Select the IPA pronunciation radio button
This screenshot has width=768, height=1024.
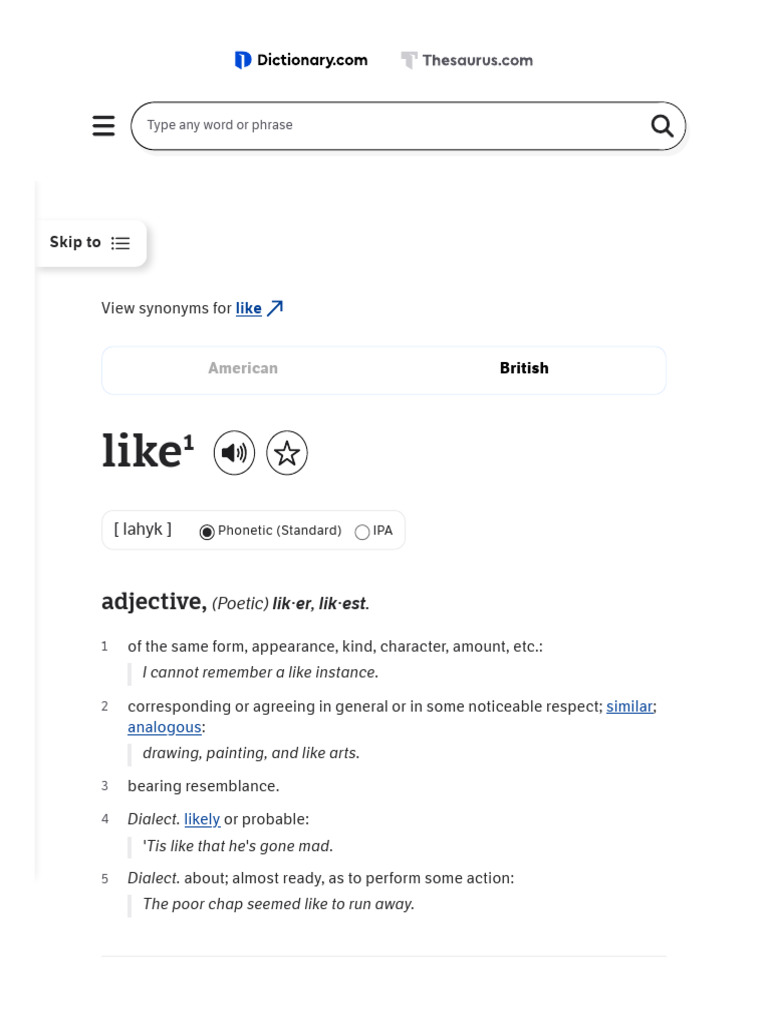(x=362, y=532)
